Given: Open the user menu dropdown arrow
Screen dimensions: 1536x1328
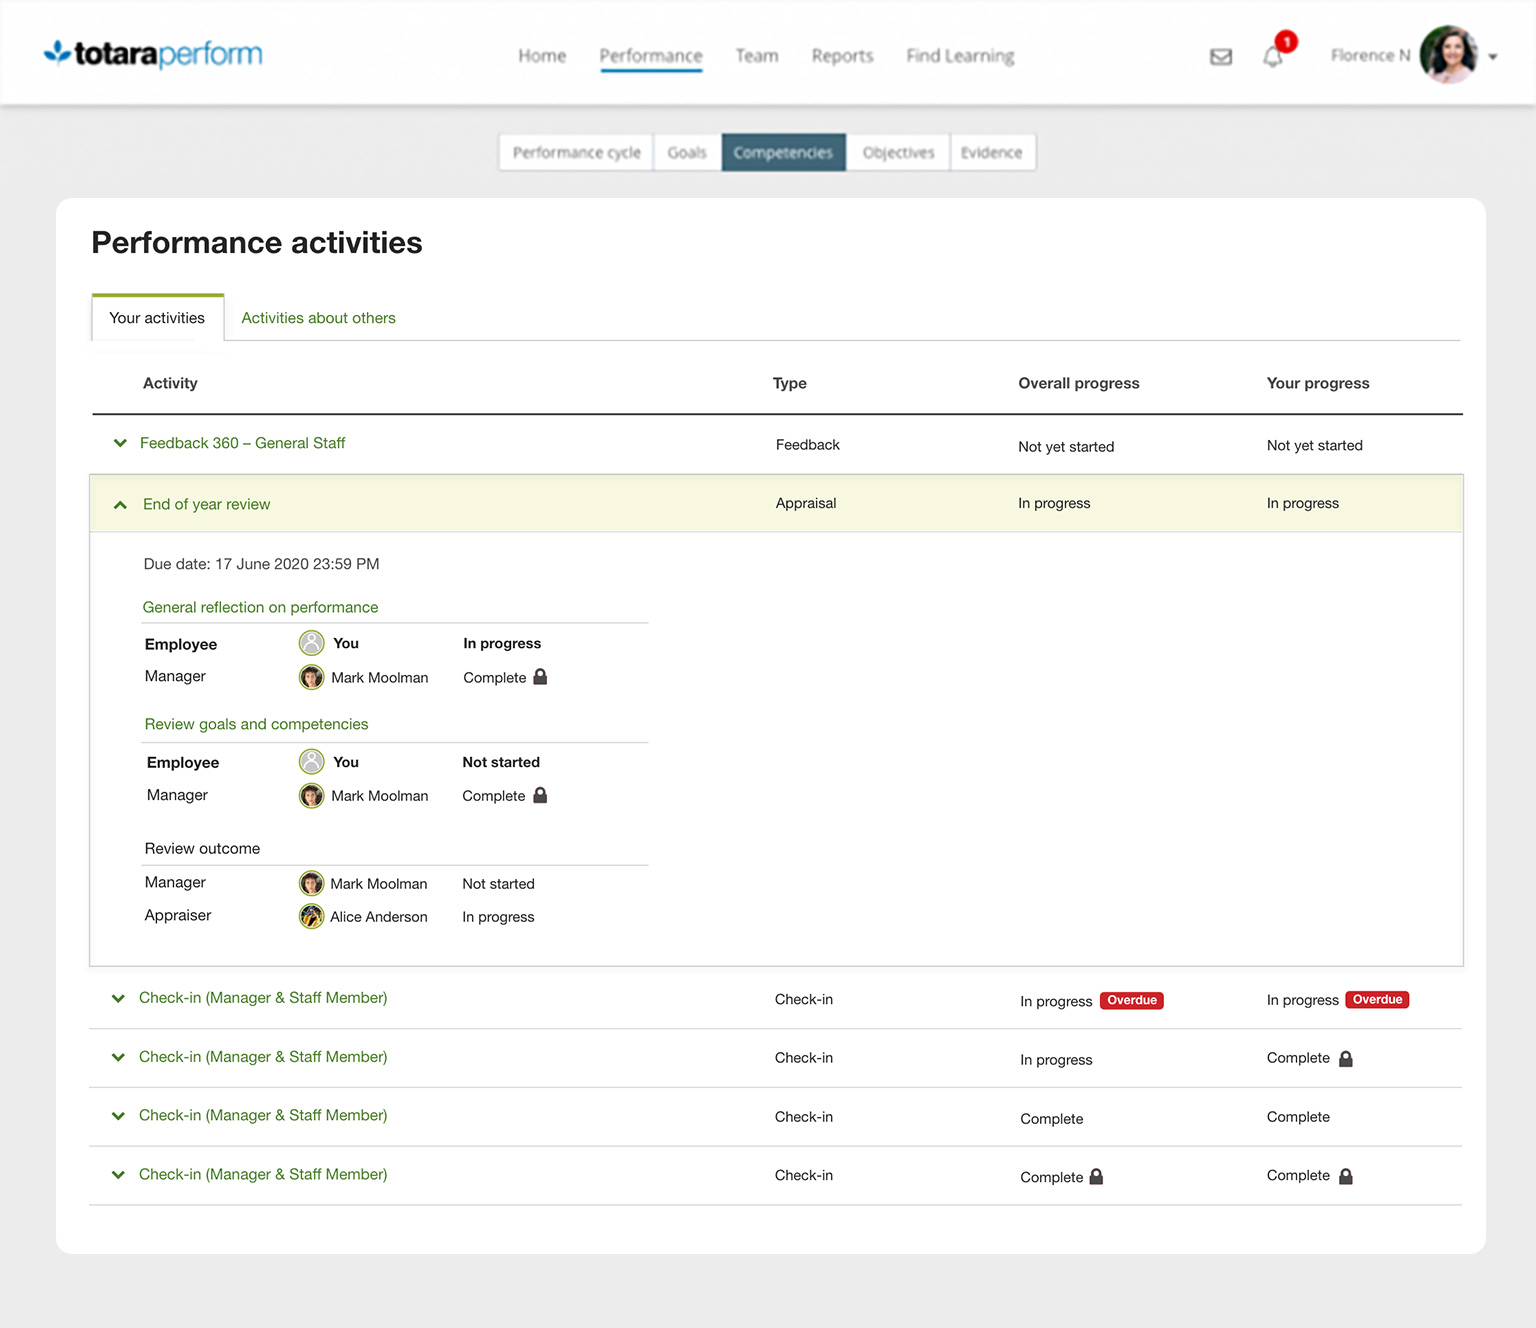Looking at the screenshot, I should [1493, 57].
